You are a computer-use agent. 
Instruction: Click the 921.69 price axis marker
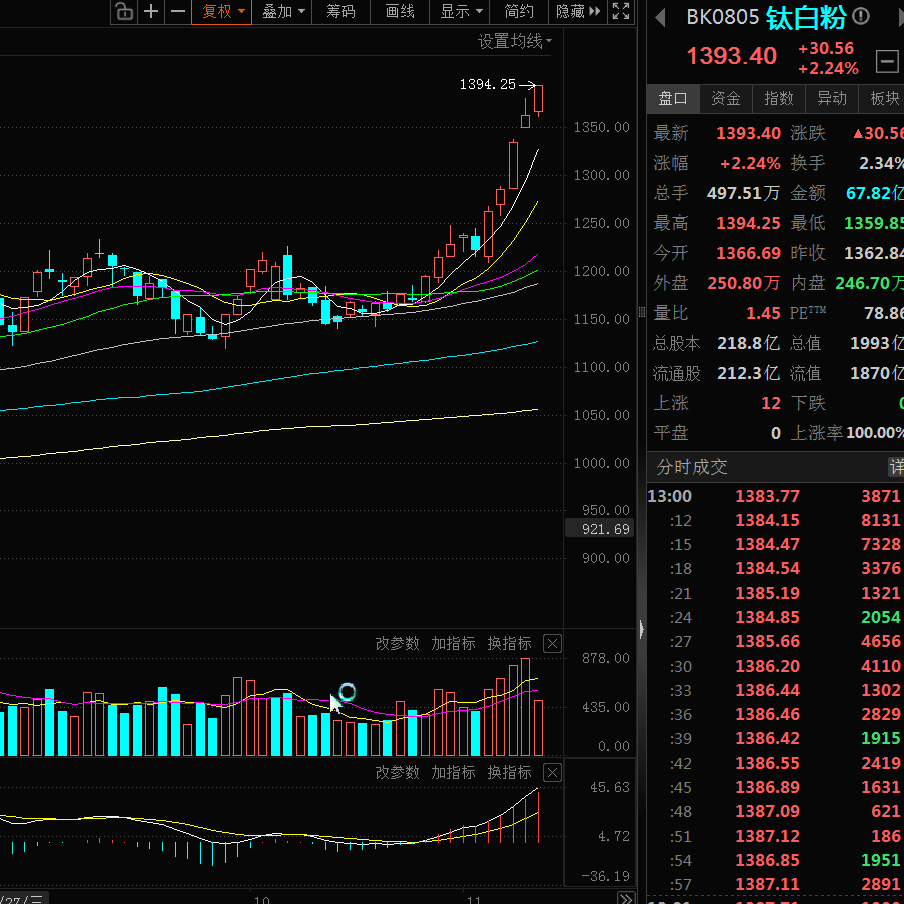click(x=599, y=529)
